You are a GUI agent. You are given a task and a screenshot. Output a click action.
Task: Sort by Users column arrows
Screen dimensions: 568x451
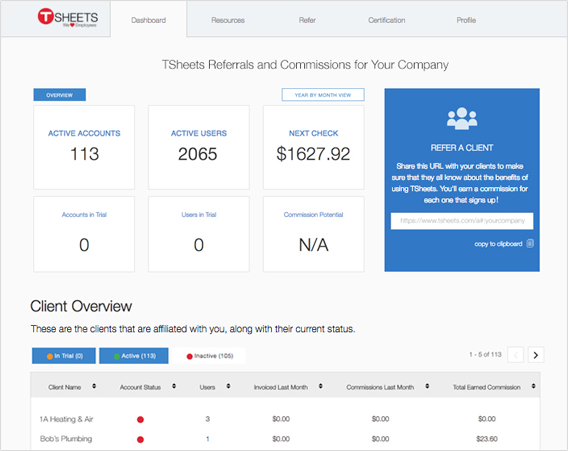click(228, 386)
